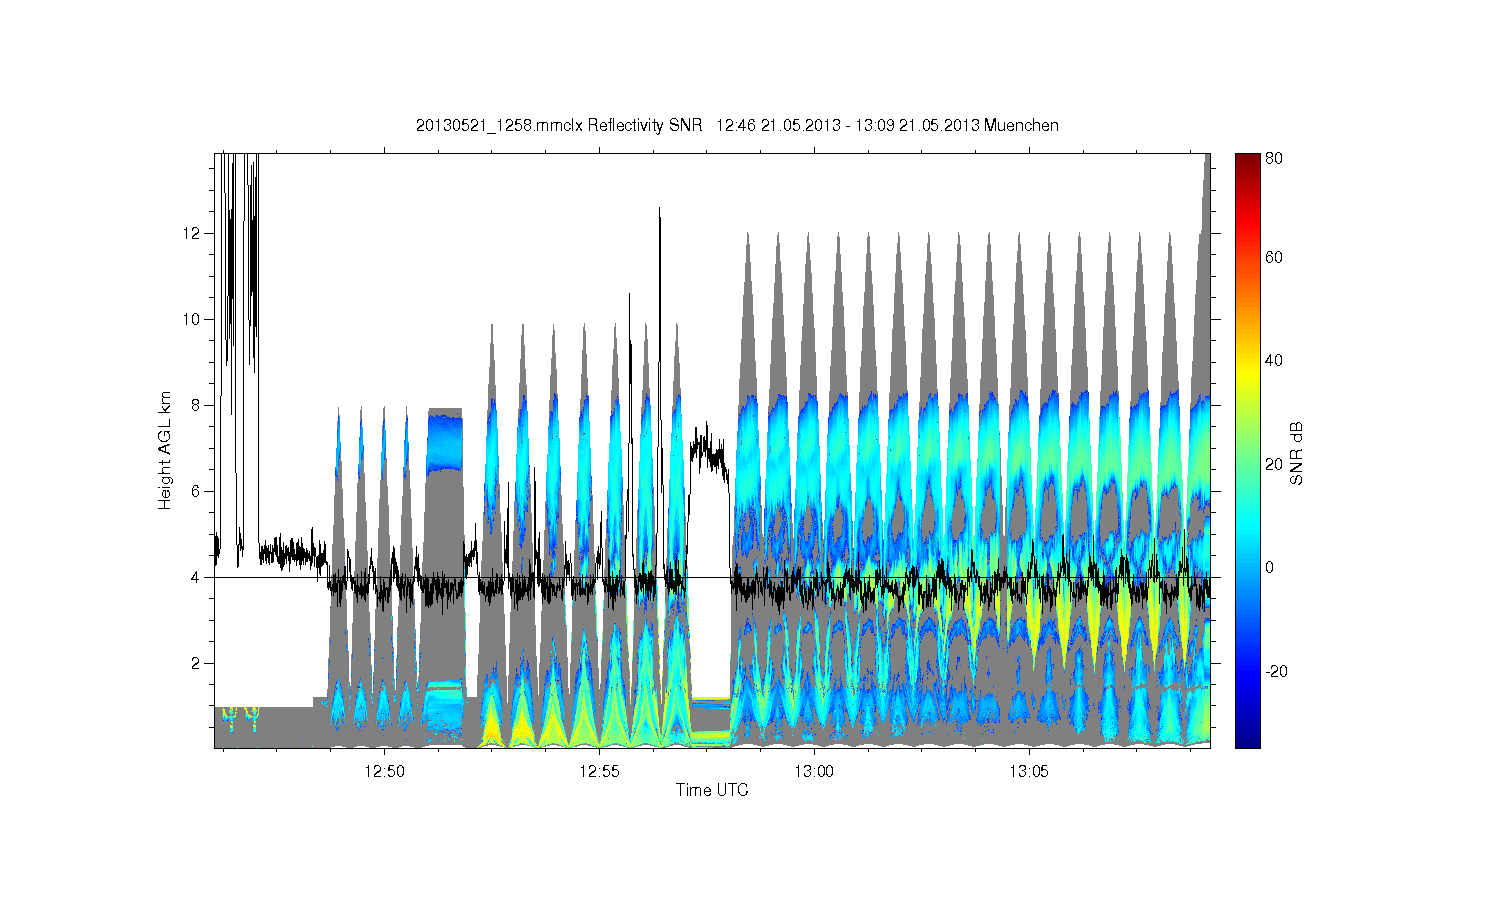Click the 12 km height axis label
Viewport: 1500px width, 900px height.
[194, 233]
